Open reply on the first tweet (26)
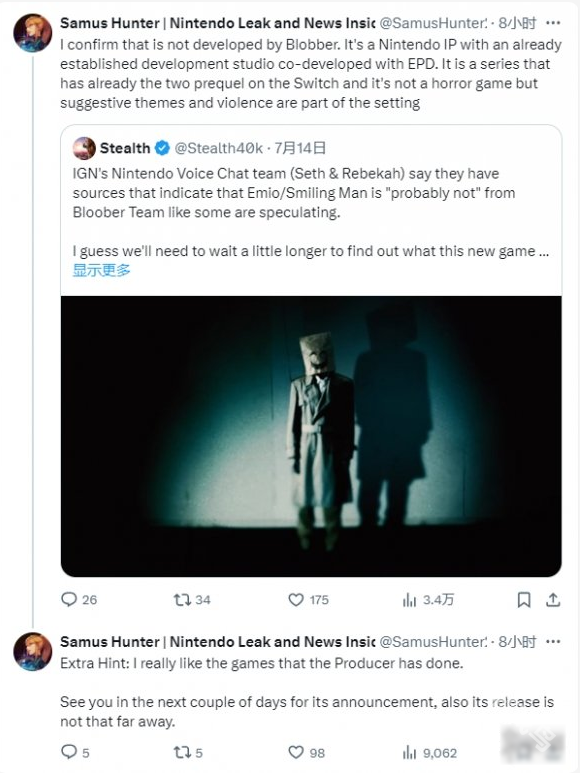Screen dimensions: 580x773 click(79, 599)
